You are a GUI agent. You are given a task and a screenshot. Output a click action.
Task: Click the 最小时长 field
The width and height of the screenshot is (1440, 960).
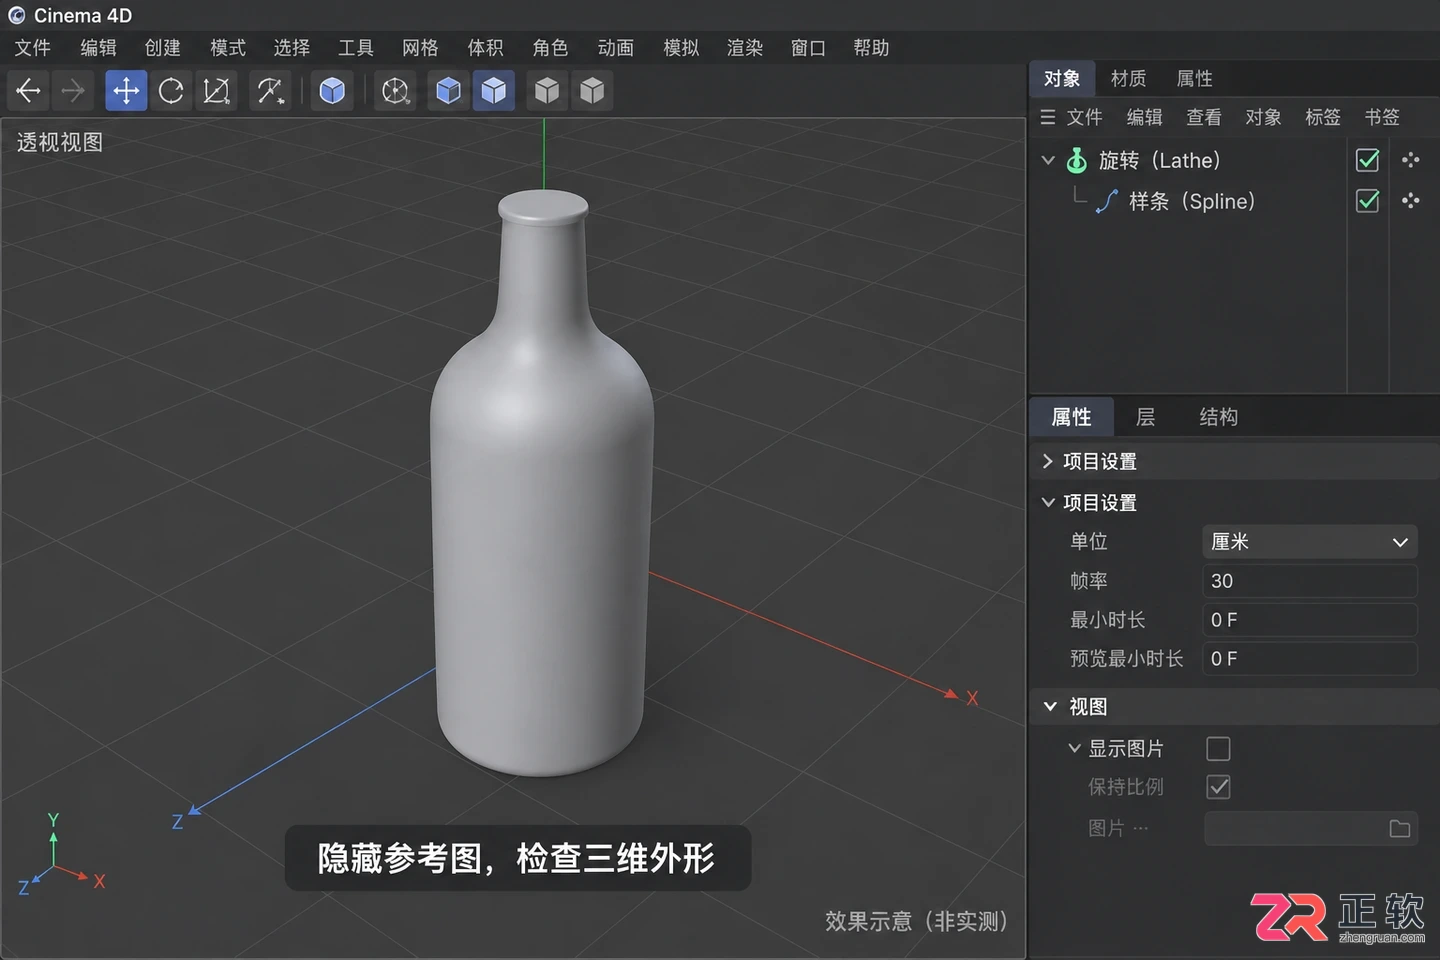1310,620
